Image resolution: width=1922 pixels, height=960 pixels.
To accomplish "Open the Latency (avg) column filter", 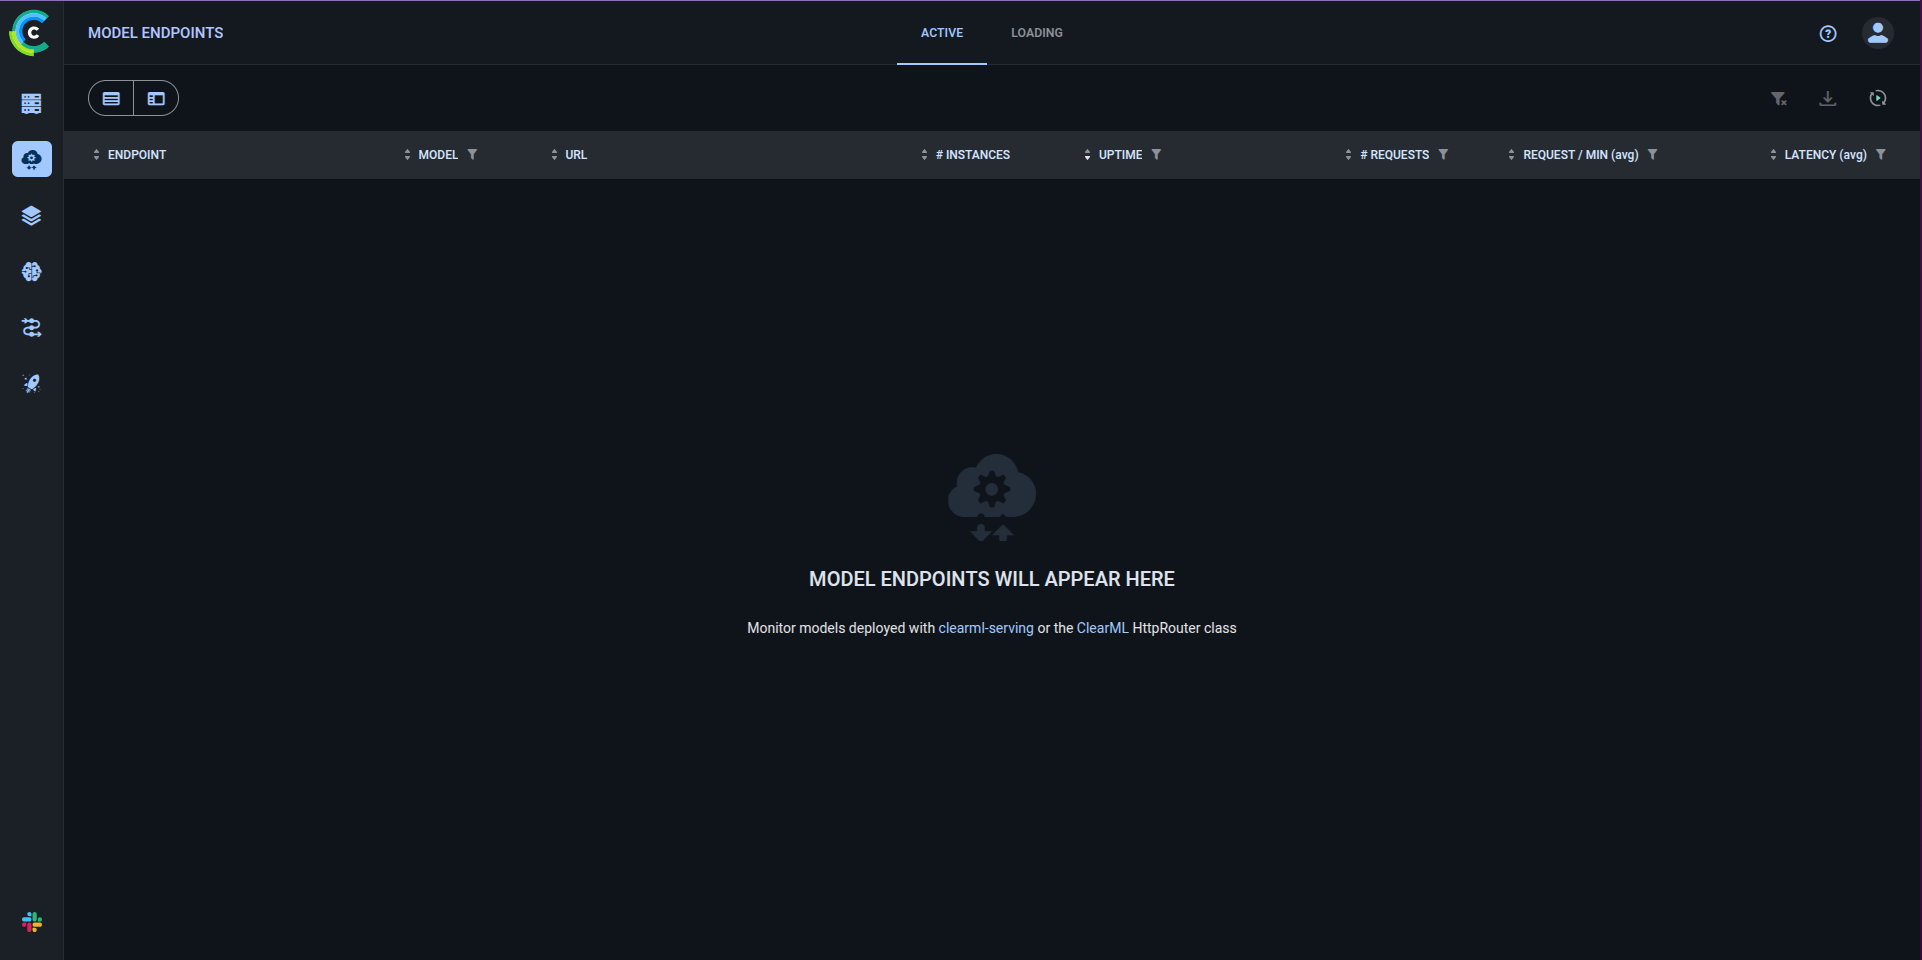I will pos(1881,155).
